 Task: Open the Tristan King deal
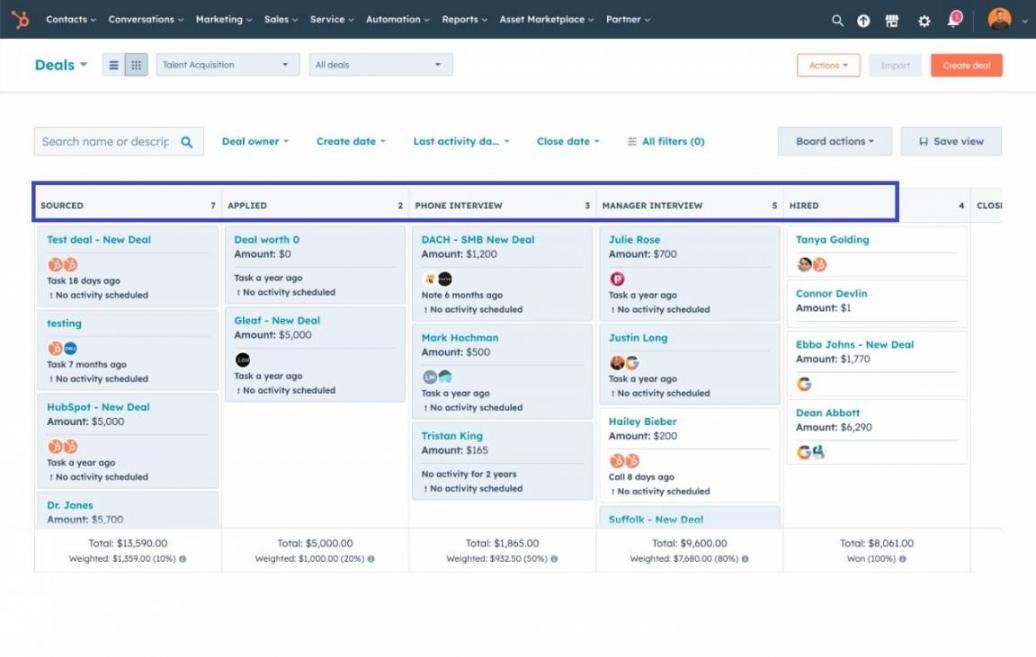click(452, 436)
